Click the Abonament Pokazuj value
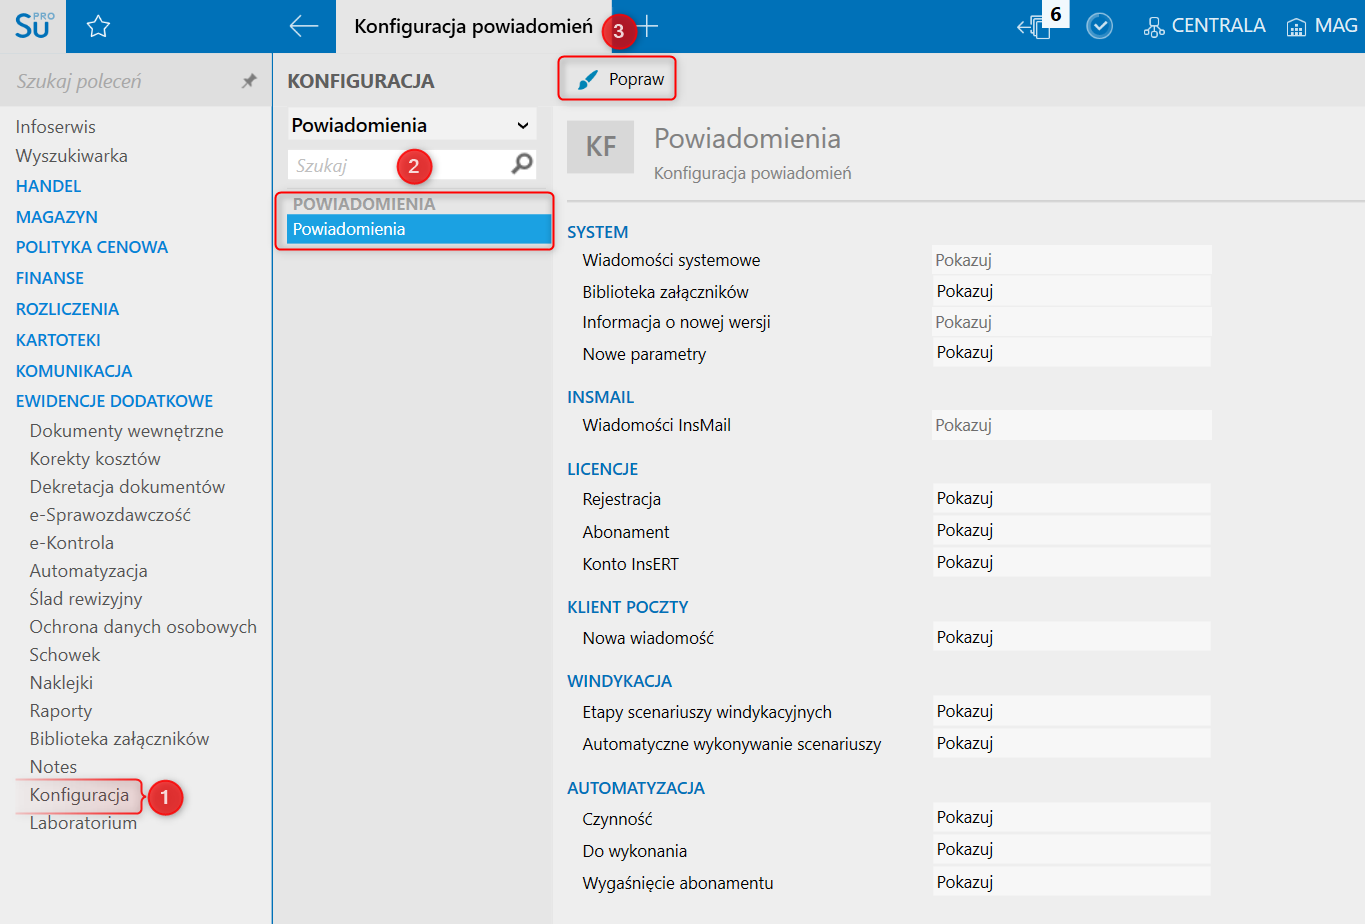 (1071, 530)
